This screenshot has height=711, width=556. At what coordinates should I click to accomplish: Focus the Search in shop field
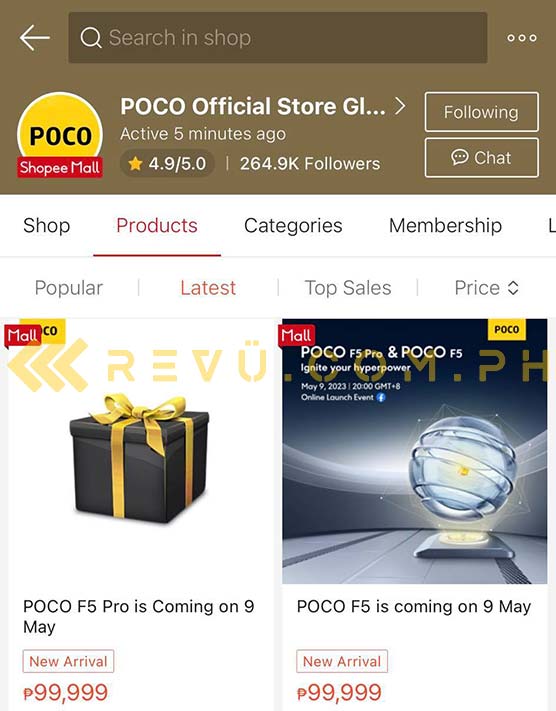click(278, 38)
